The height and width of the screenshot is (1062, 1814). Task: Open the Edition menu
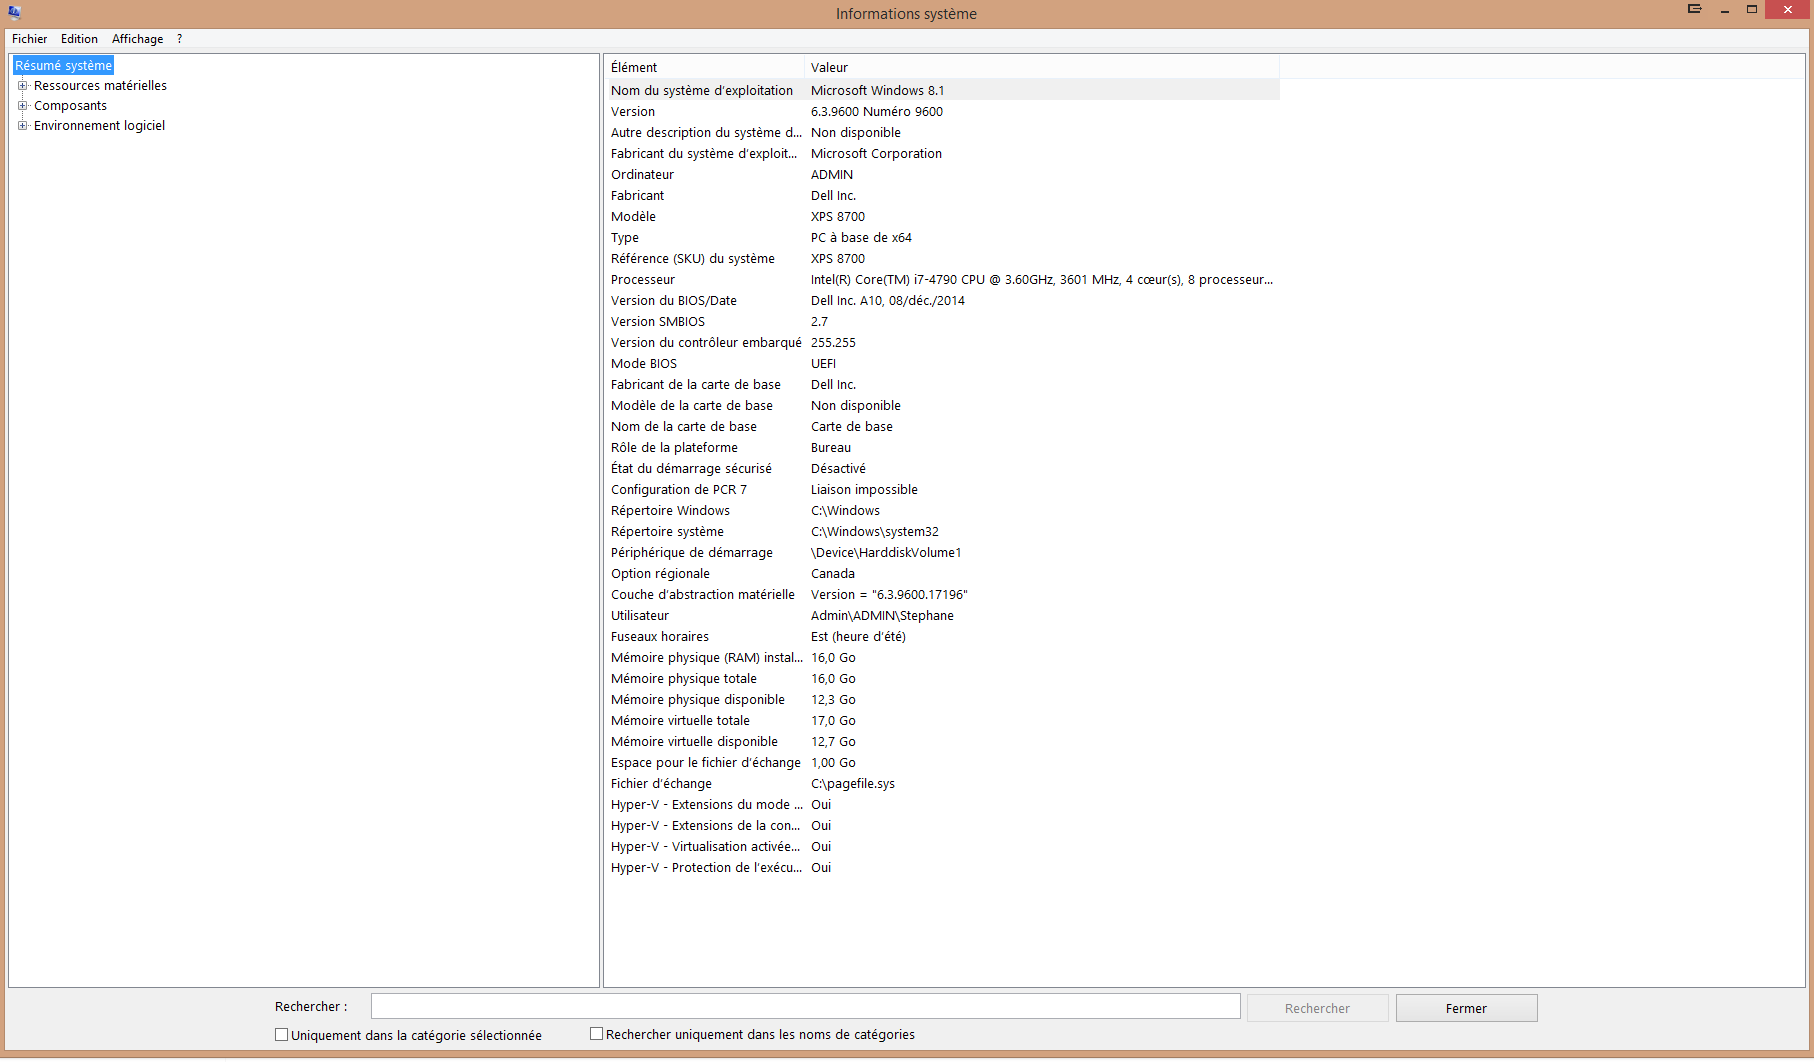pyautogui.click(x=79, y=39)
